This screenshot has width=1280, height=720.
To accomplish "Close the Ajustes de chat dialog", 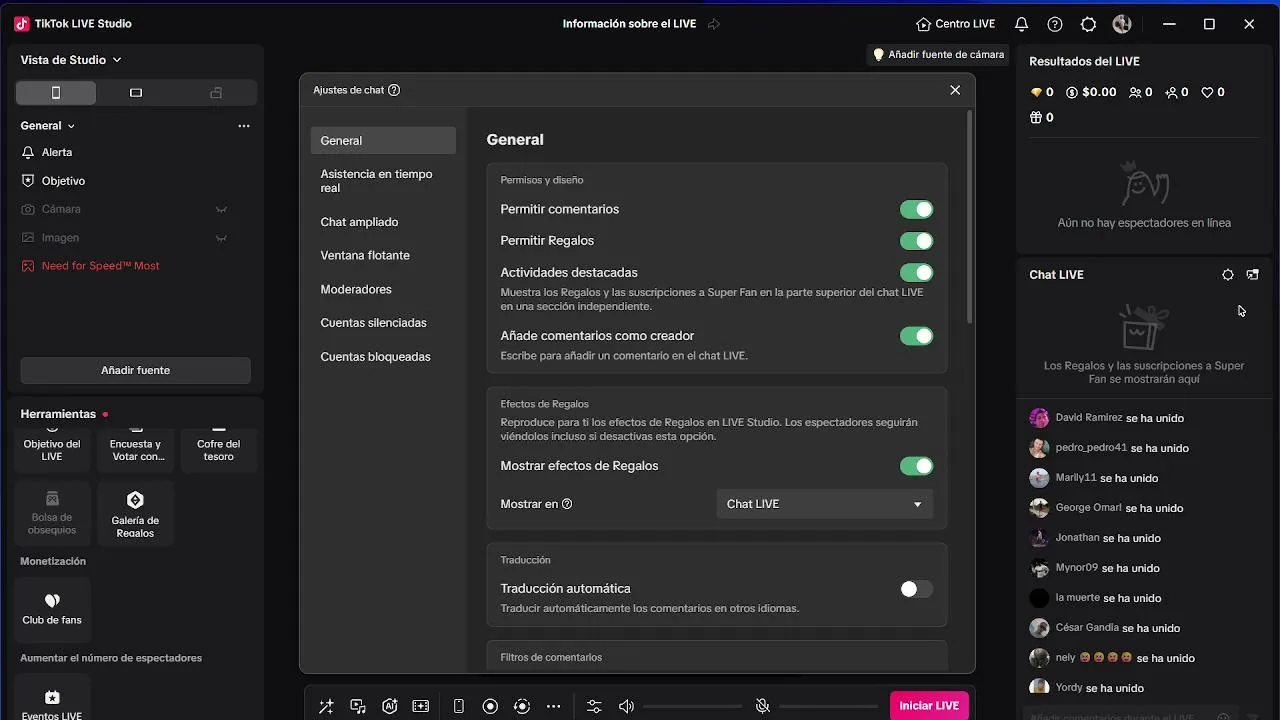I will pyautogui.click(x=955, y=90).
